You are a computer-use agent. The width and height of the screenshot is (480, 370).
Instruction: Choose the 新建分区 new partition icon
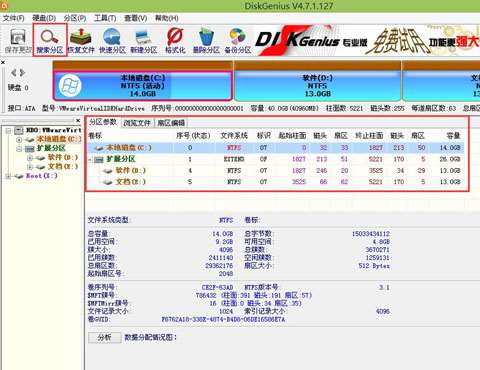pos(144,41)
